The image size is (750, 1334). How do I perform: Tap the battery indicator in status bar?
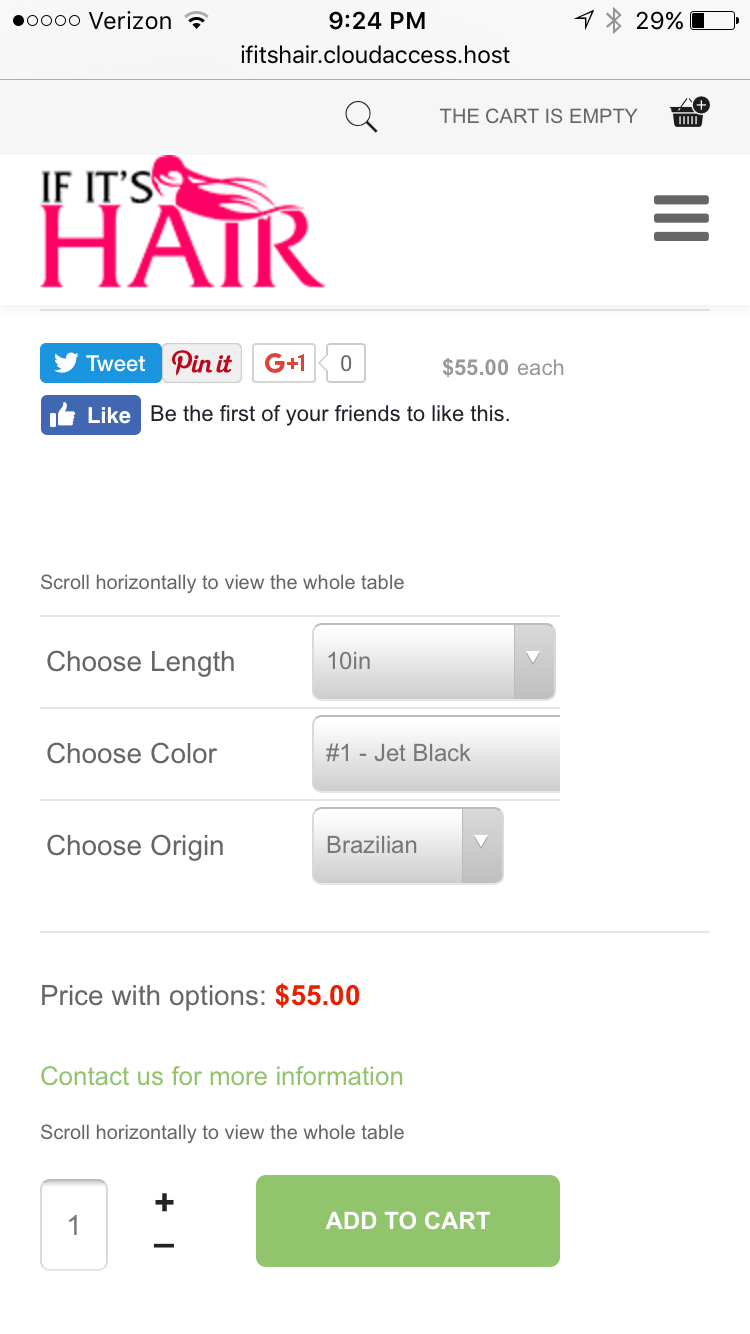click(x=712, y=20)
